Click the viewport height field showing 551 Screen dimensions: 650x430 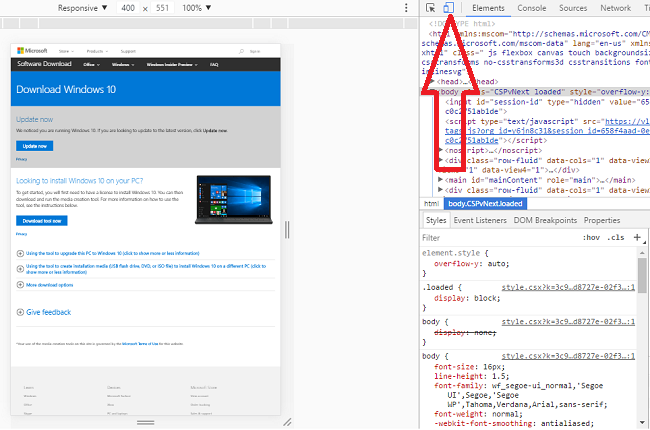click(162, 8)
